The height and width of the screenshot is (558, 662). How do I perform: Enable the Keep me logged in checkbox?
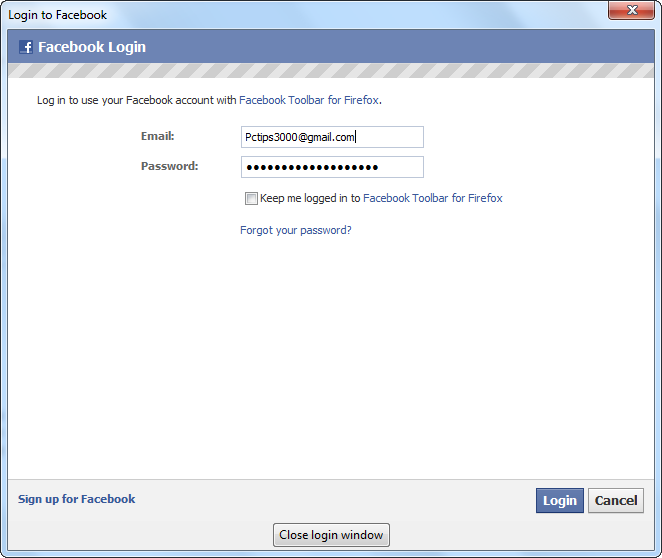click(251, 198)
